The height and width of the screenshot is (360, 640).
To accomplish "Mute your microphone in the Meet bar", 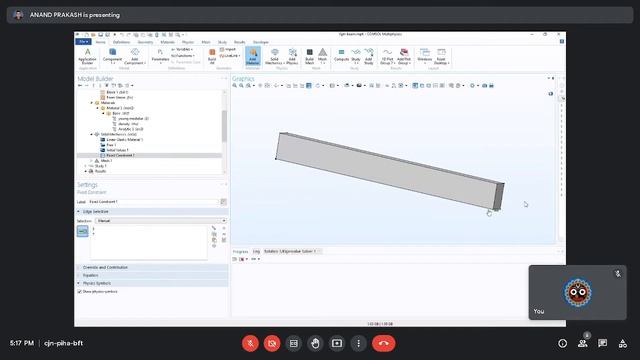I will pyautogui.click(x=251, y=343).
